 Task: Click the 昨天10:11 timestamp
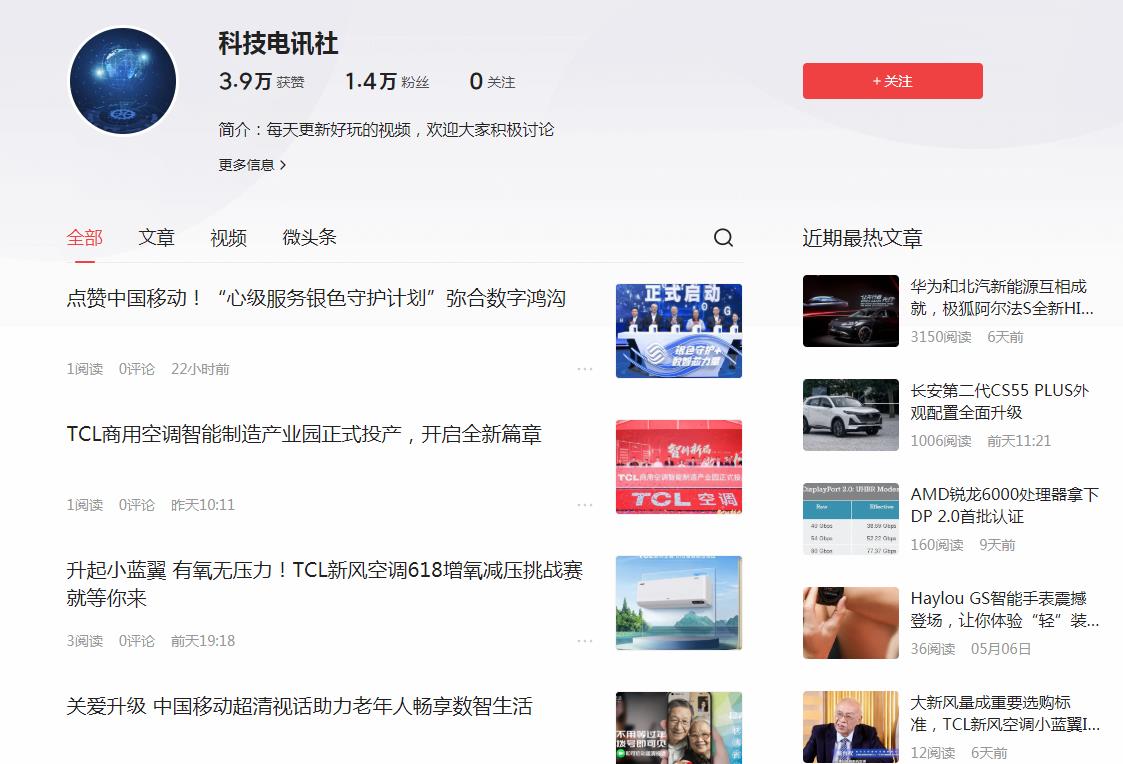203,505
